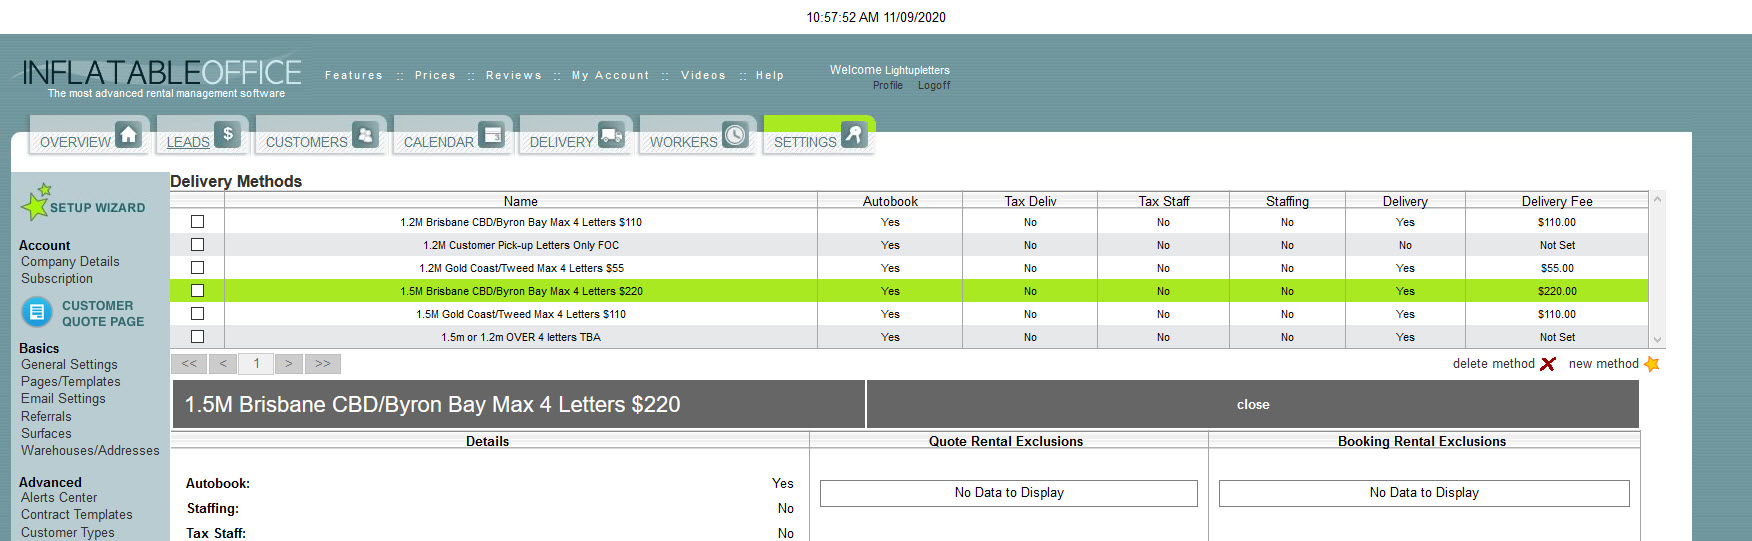
Task: Close the delivery method details panel
Action: (x=1252, y=405)
